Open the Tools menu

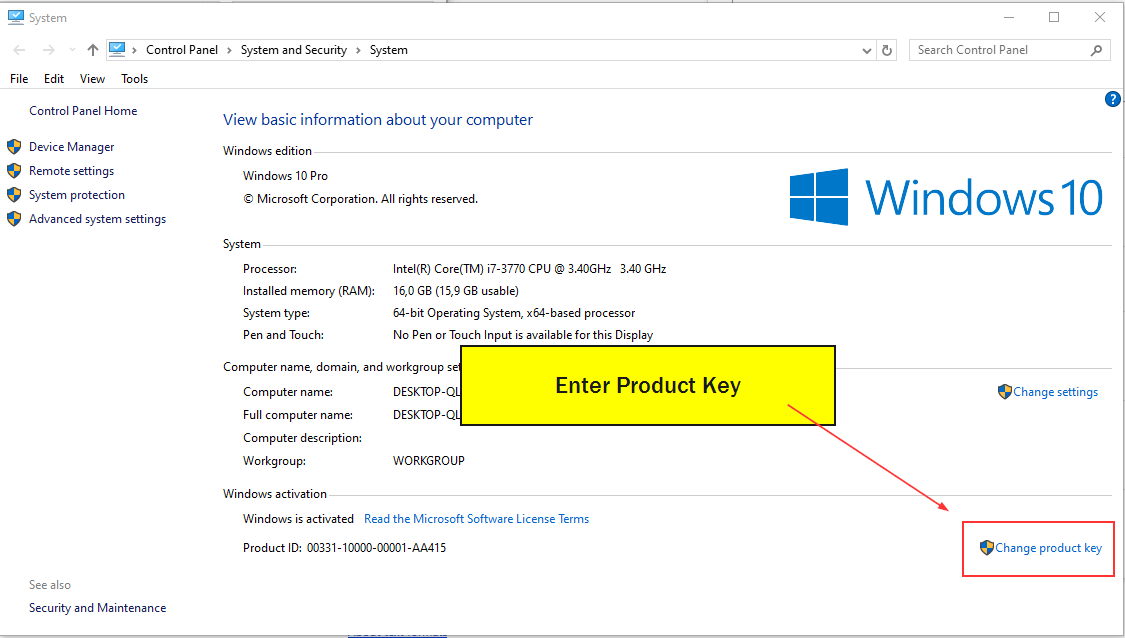click(134, 79)
